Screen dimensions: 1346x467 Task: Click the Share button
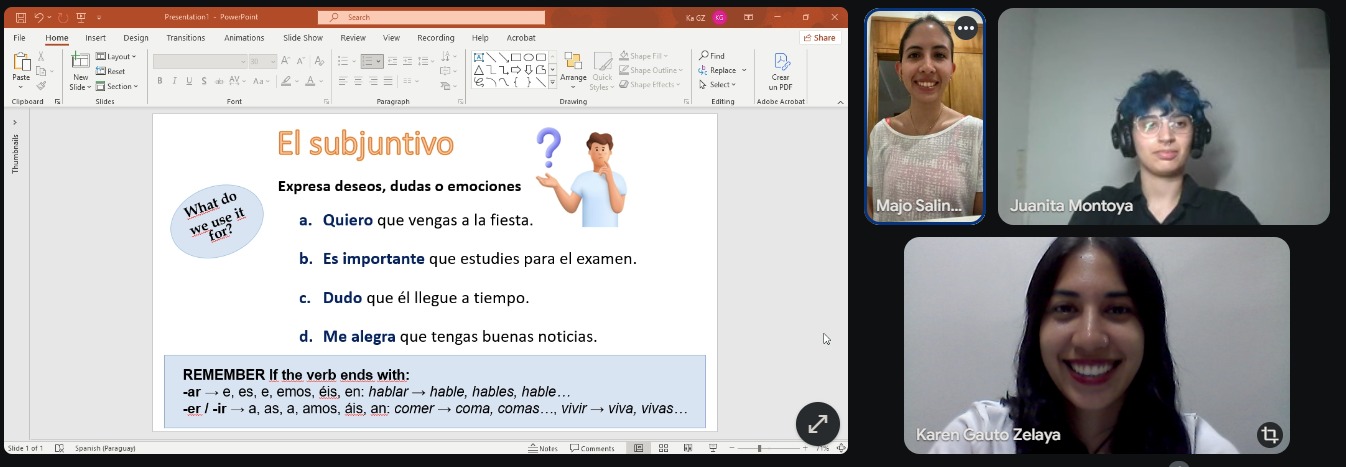(x=819, y=38)
